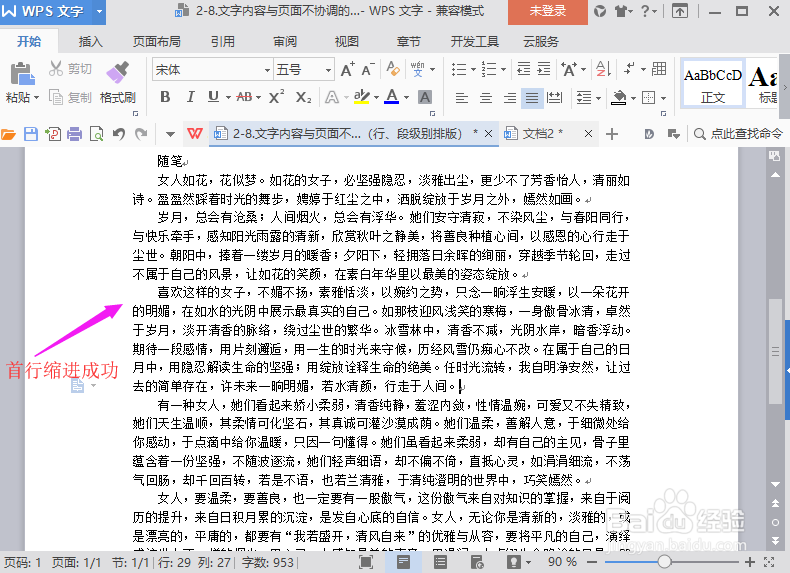
Task: Undo the last action
Action: point(119,134)
